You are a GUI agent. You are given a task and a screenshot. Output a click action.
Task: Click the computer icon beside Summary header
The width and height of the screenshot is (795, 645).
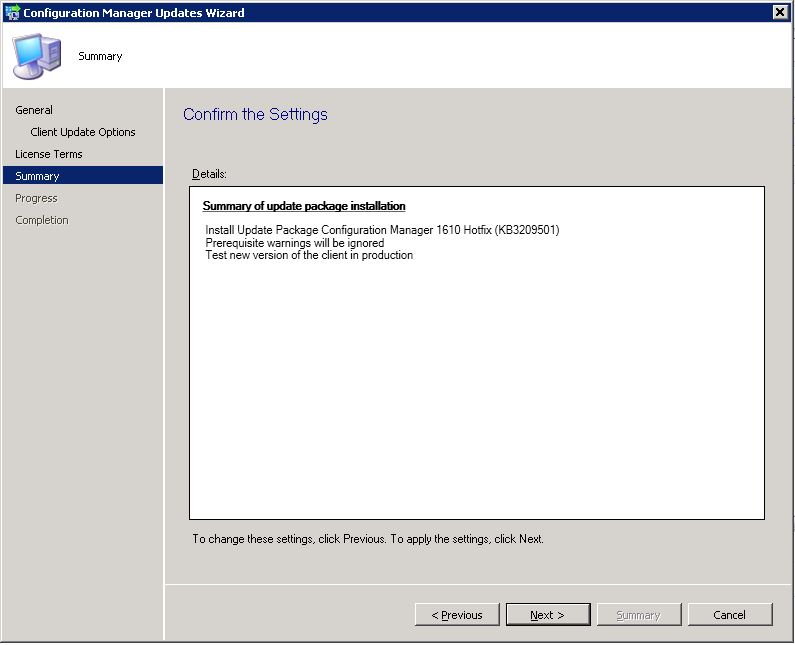pos(37,56)
